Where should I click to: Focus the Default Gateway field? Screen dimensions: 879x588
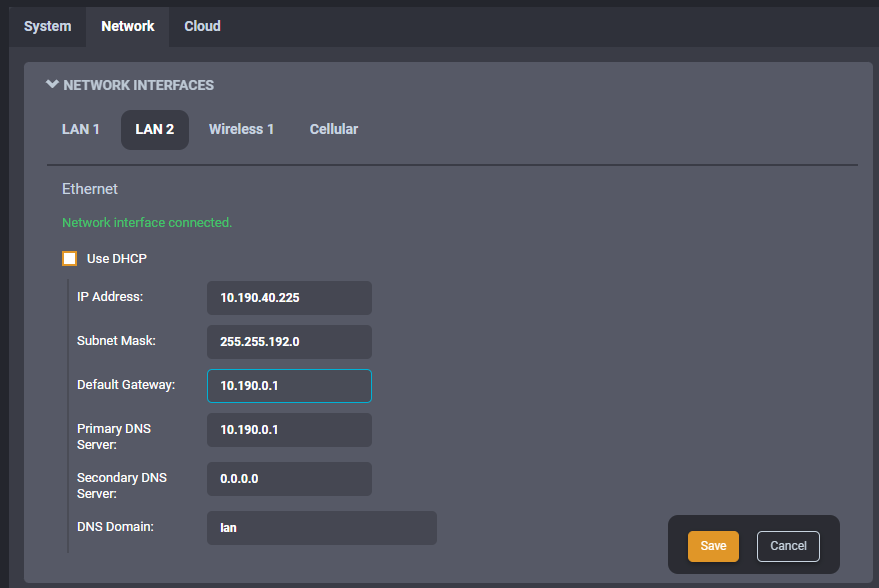pos(289,386)
